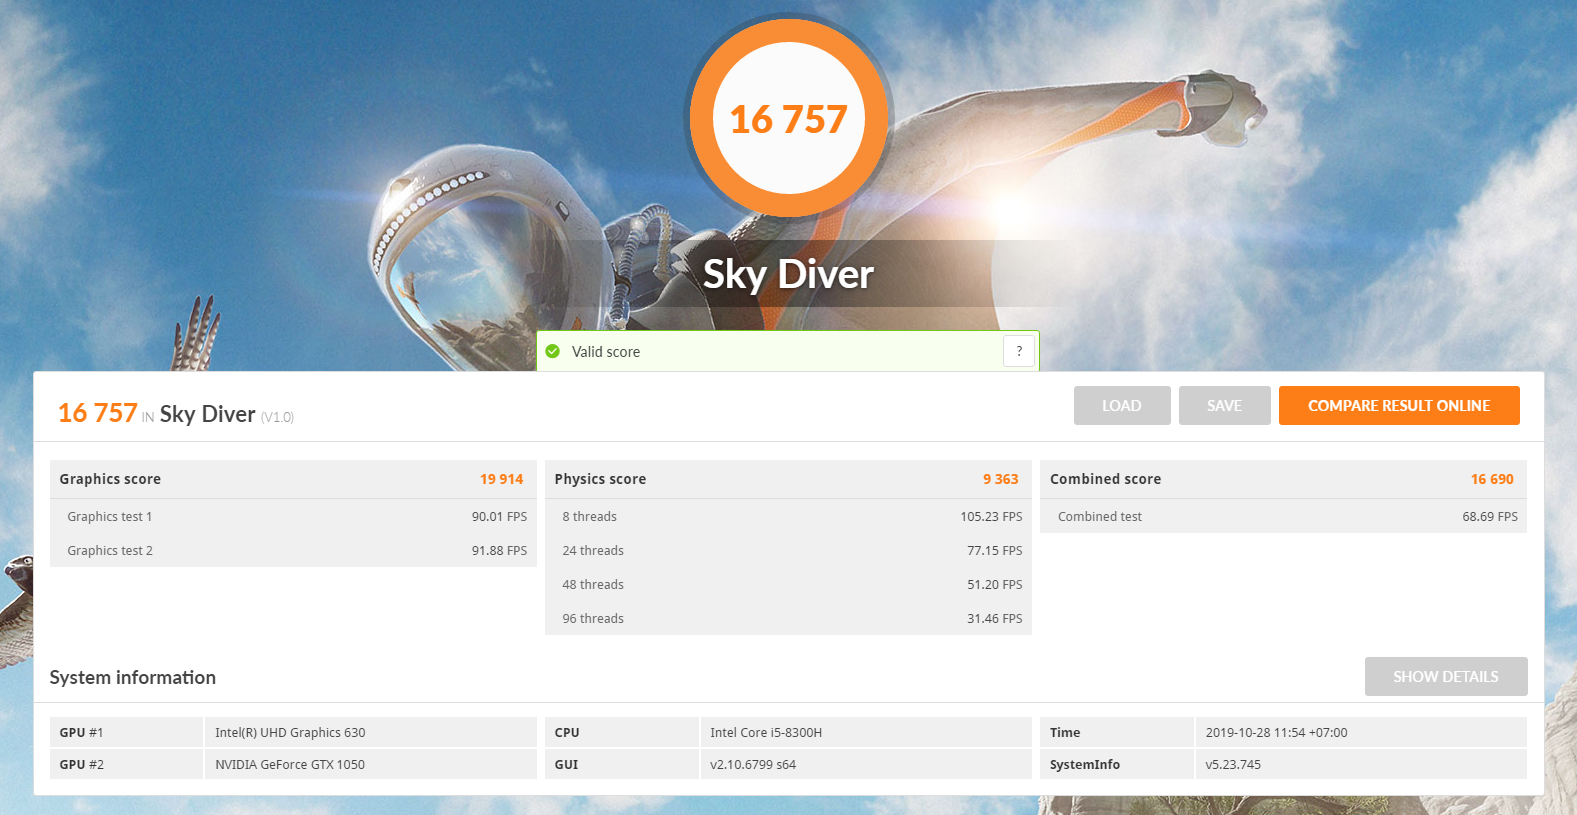Select the Combined test row

click(1282, 517)
